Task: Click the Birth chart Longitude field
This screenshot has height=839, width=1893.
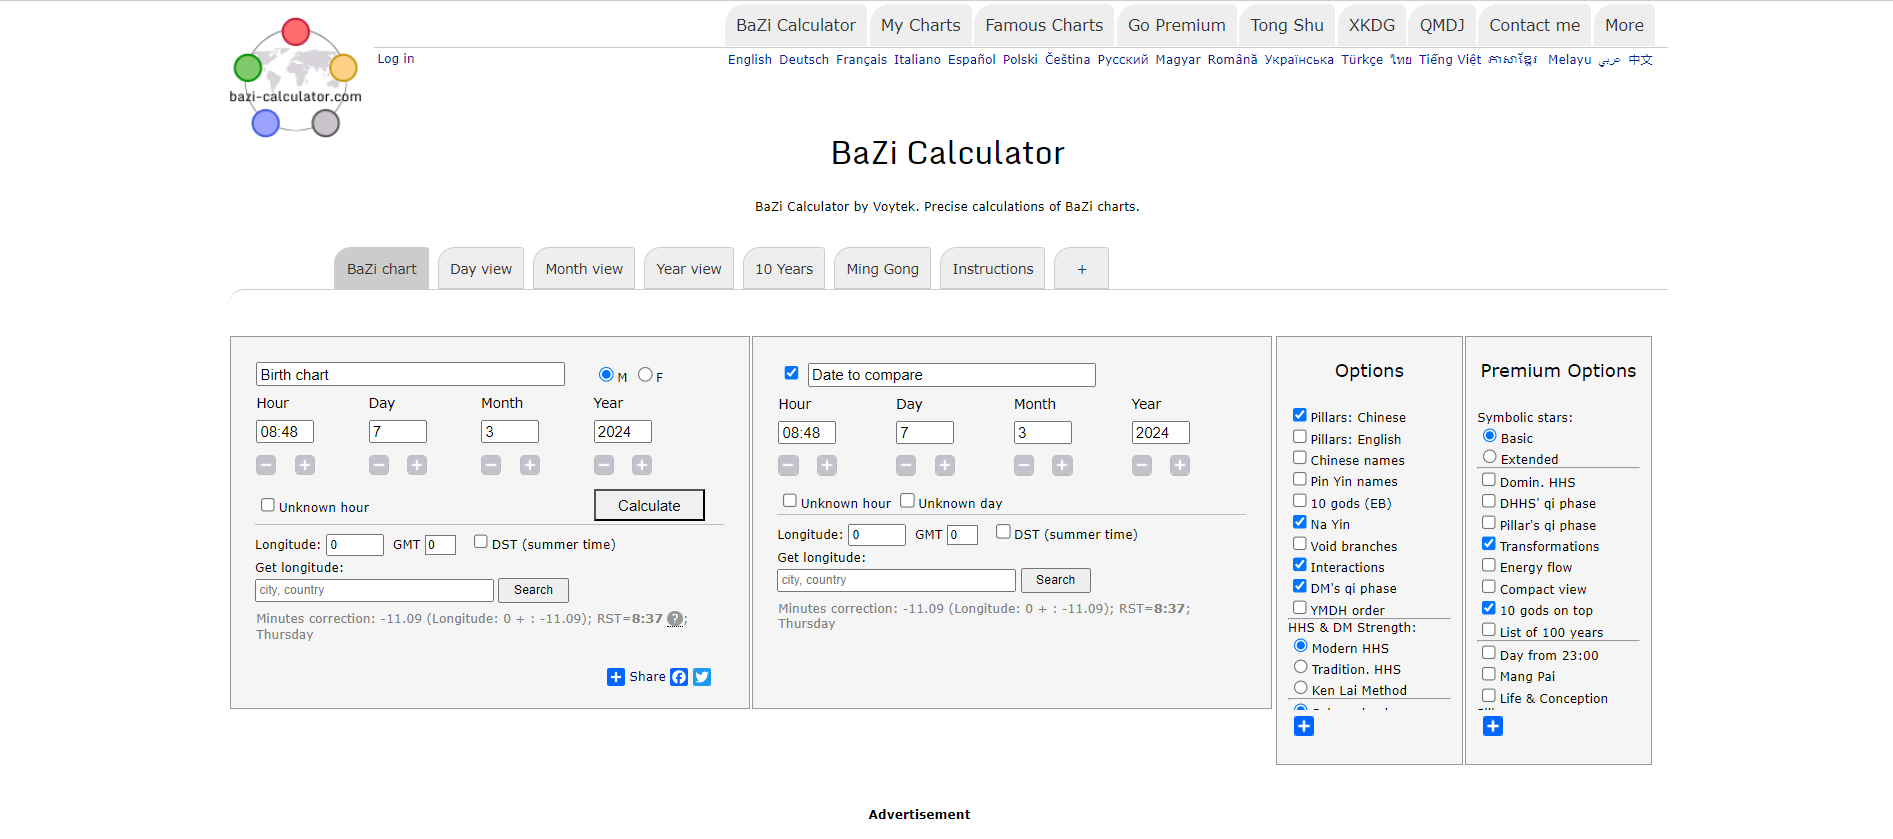Action: click(355, 545)
